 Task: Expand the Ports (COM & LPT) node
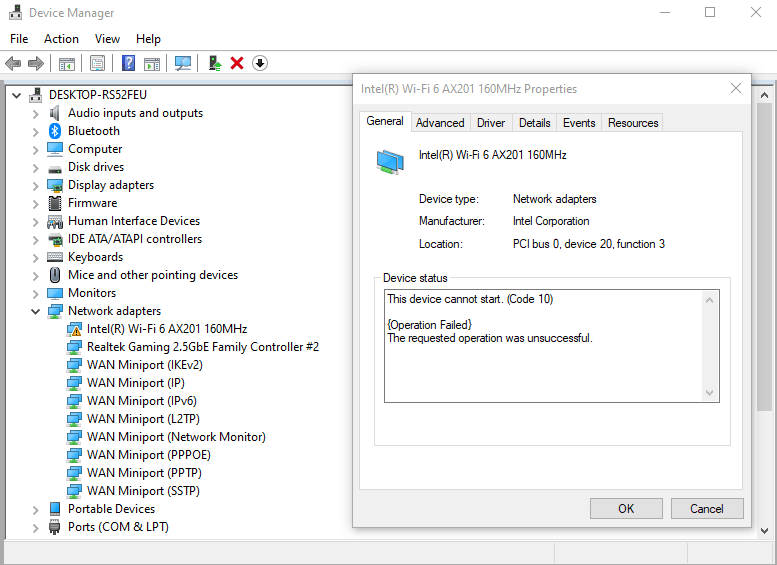point(35,528)
